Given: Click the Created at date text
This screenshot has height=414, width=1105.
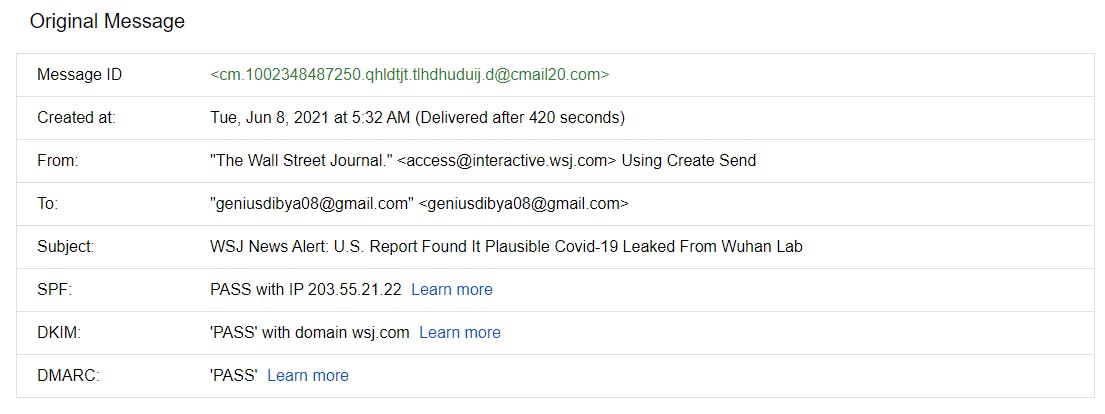Looking at the screenshot, I should pyautogui.click(x=417, y=118).
